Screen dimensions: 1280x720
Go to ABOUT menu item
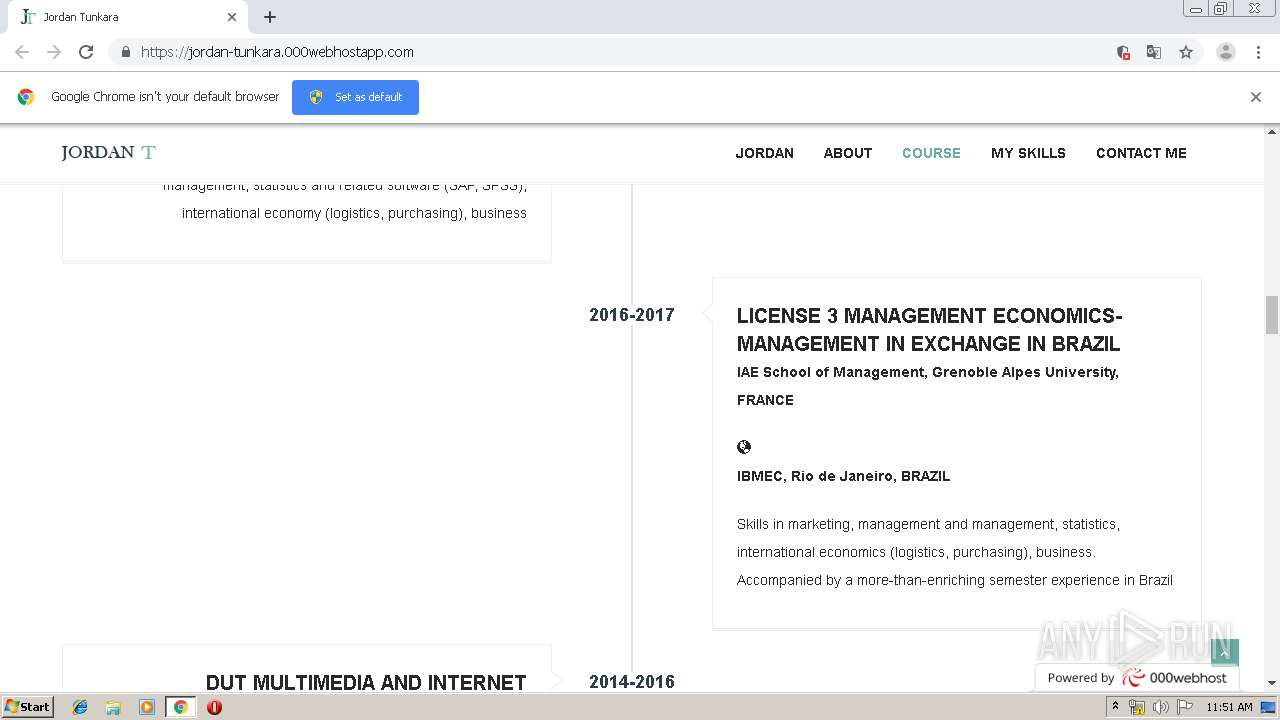[x=848, y=153]
